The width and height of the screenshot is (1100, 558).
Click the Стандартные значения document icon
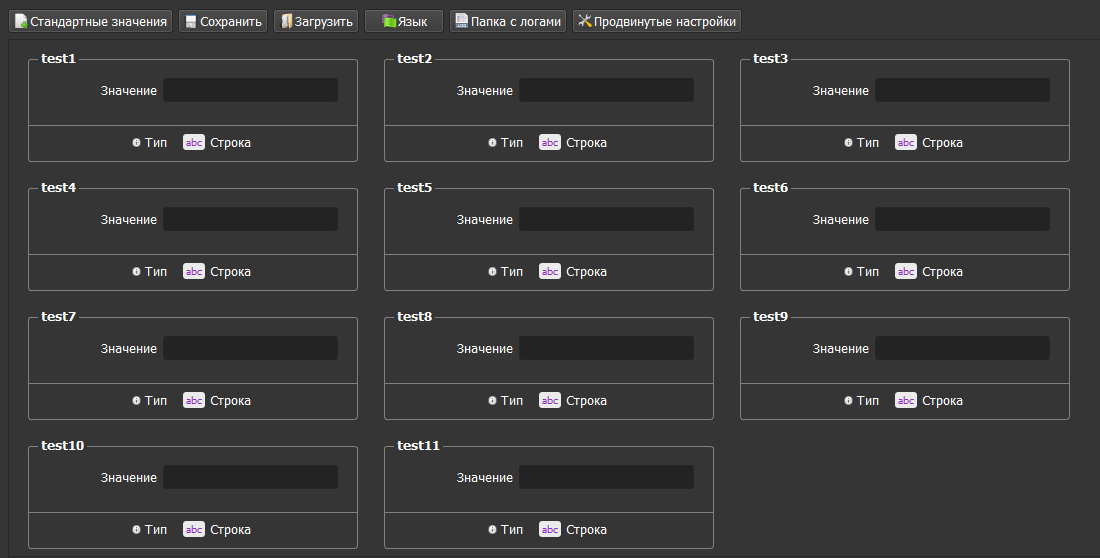click(21, 21)
